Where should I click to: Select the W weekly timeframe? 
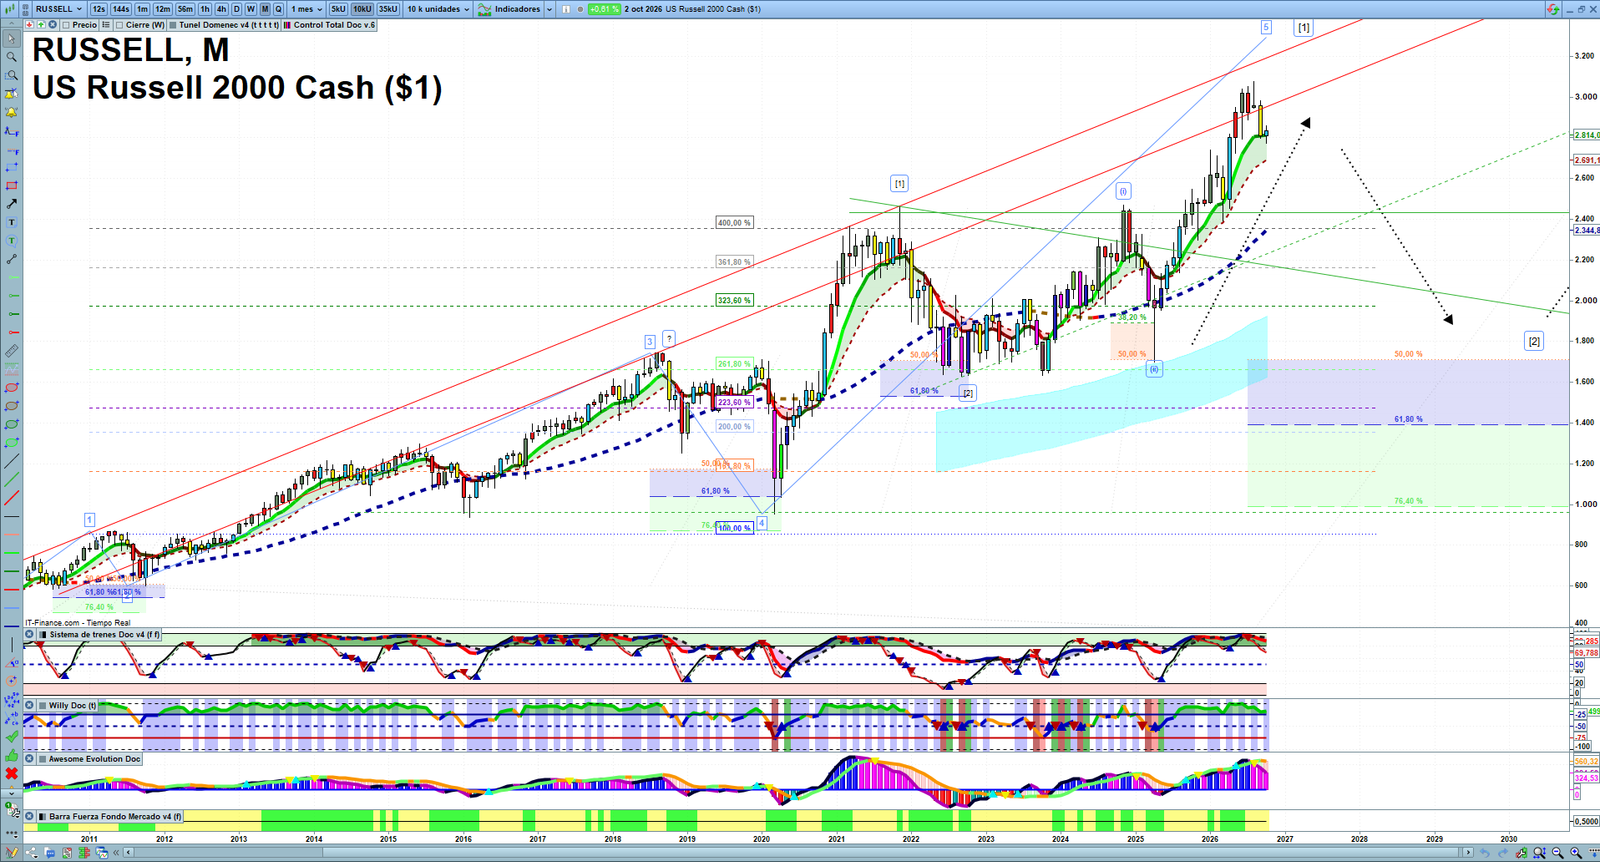pos(250,9)
